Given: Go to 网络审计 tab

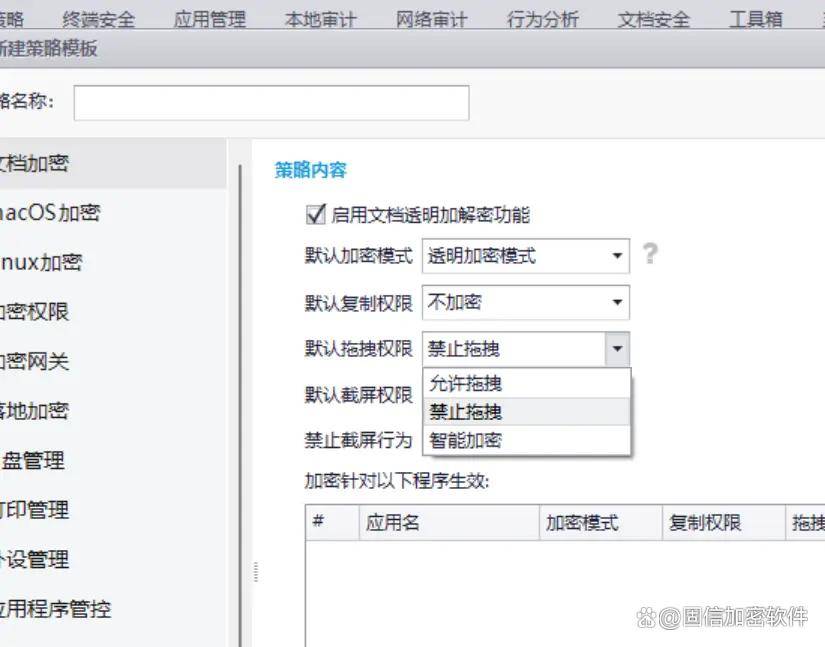Looking at the screenshot, I should click(x=431, y=19).
